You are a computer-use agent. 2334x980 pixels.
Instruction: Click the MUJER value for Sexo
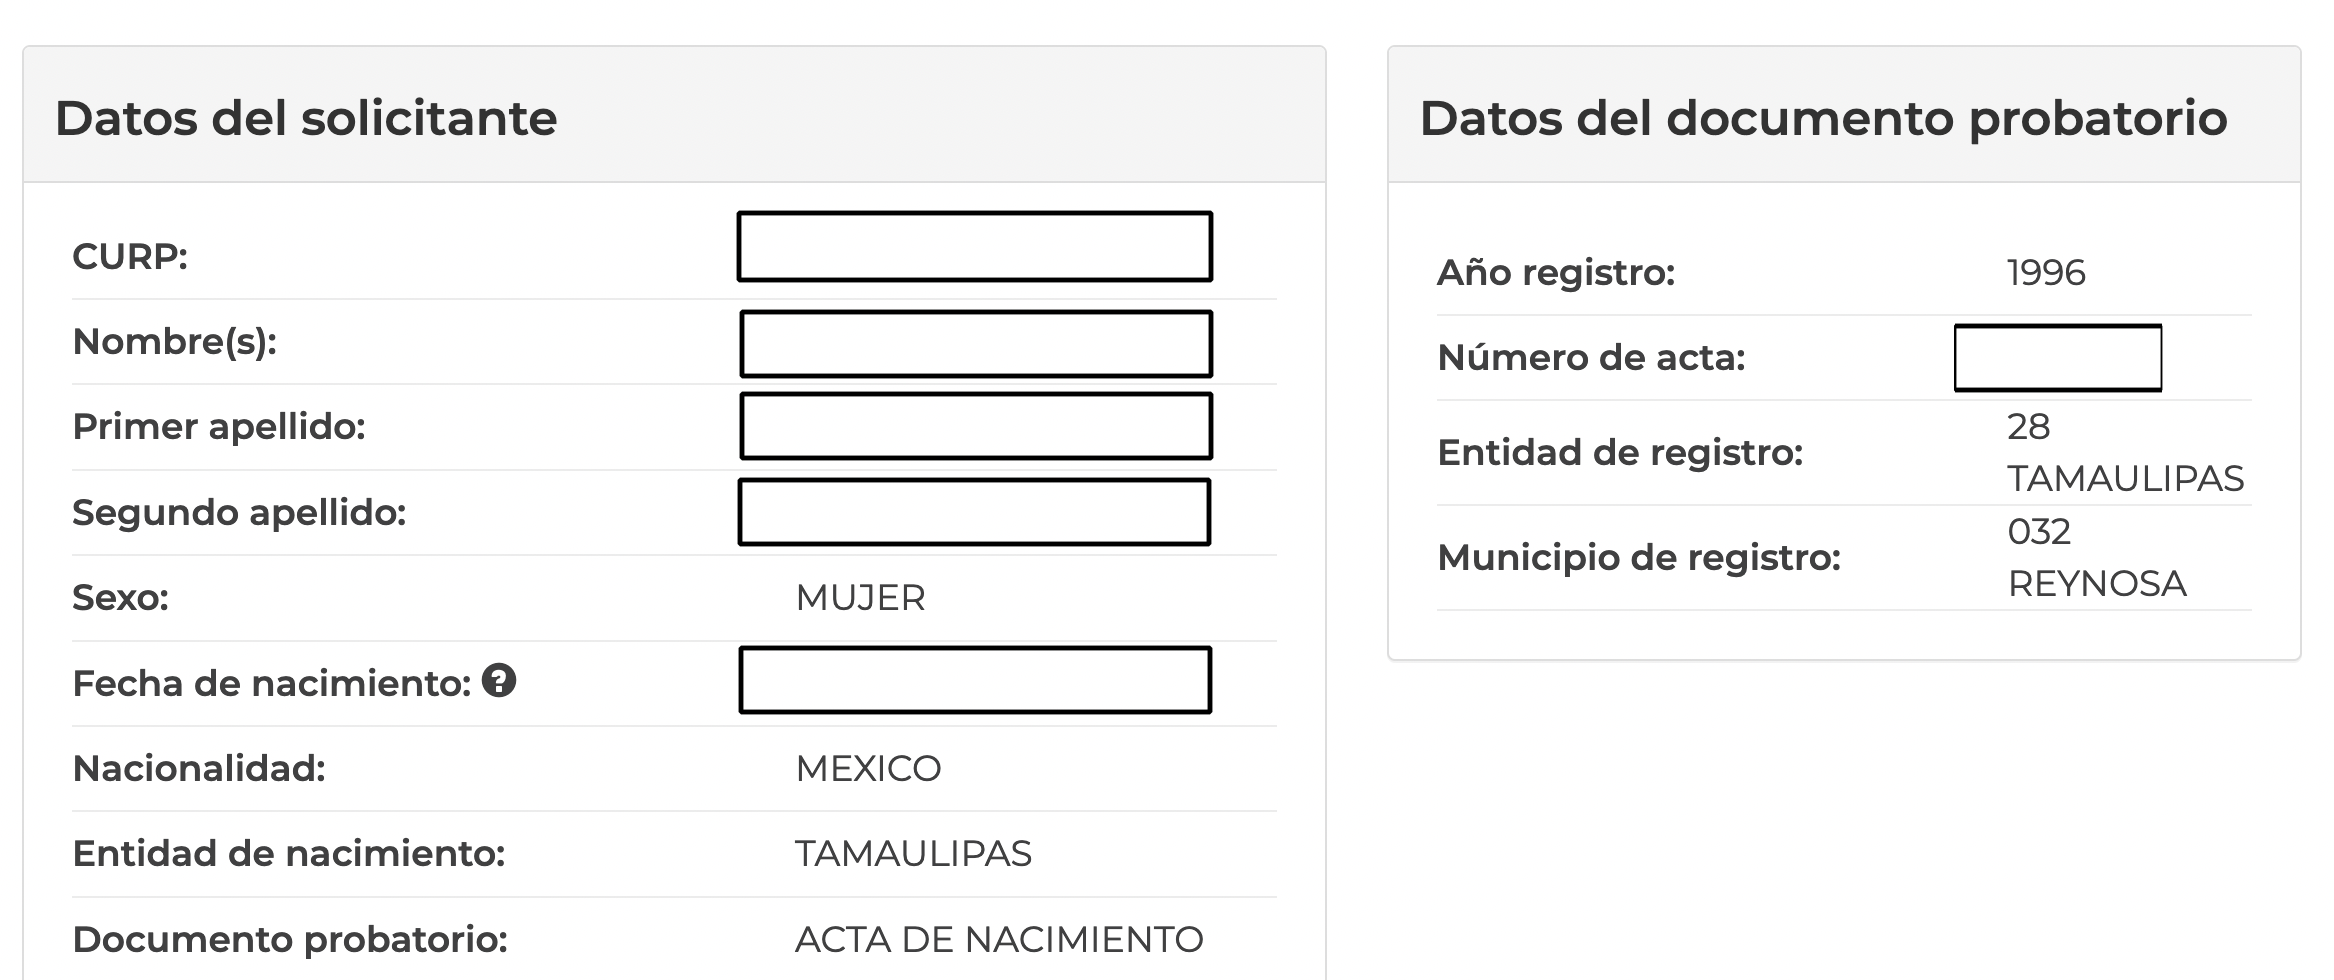point(860,598)
